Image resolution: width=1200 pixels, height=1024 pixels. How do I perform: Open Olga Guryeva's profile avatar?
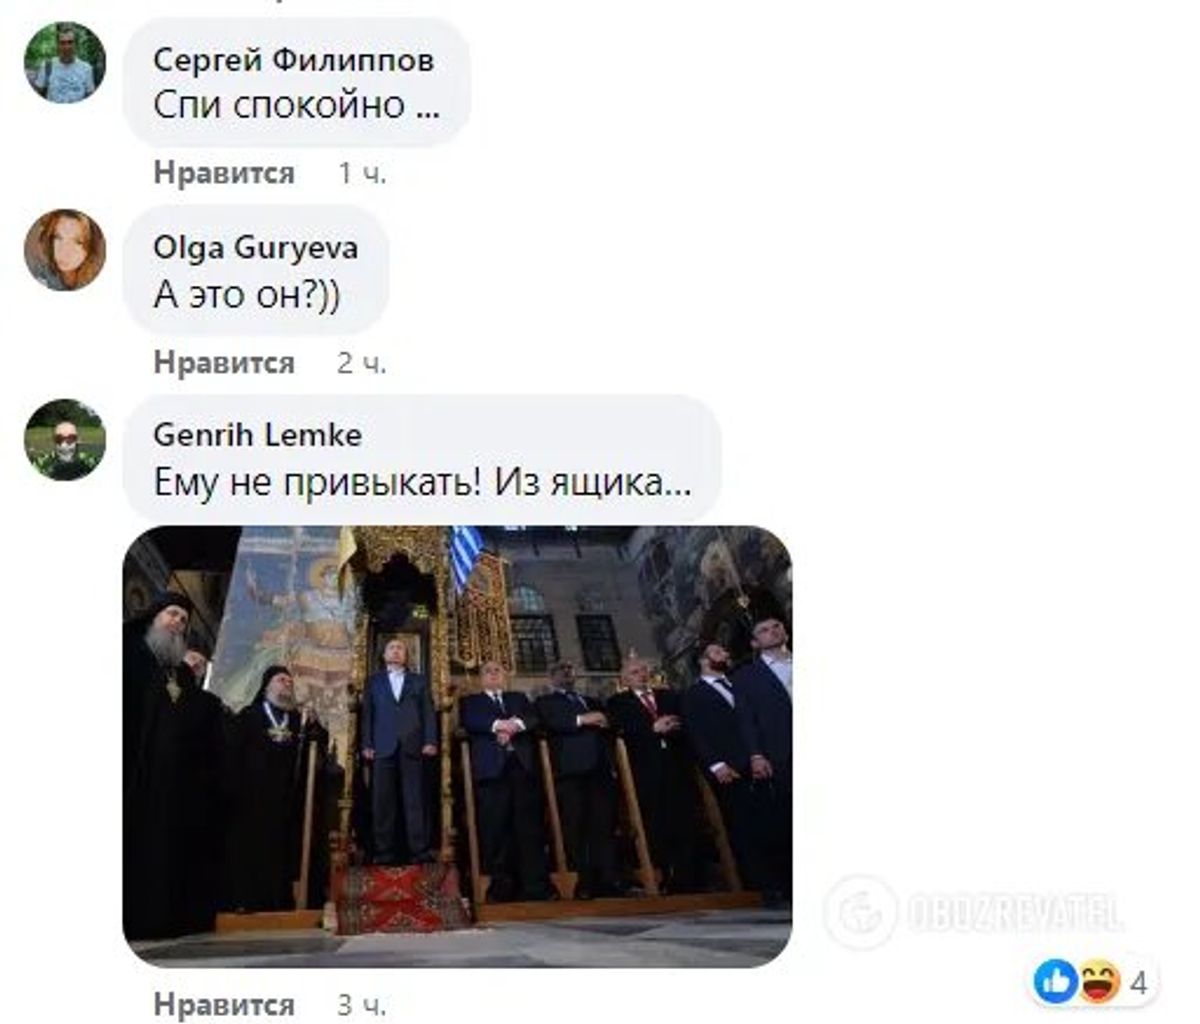(65, 250)
